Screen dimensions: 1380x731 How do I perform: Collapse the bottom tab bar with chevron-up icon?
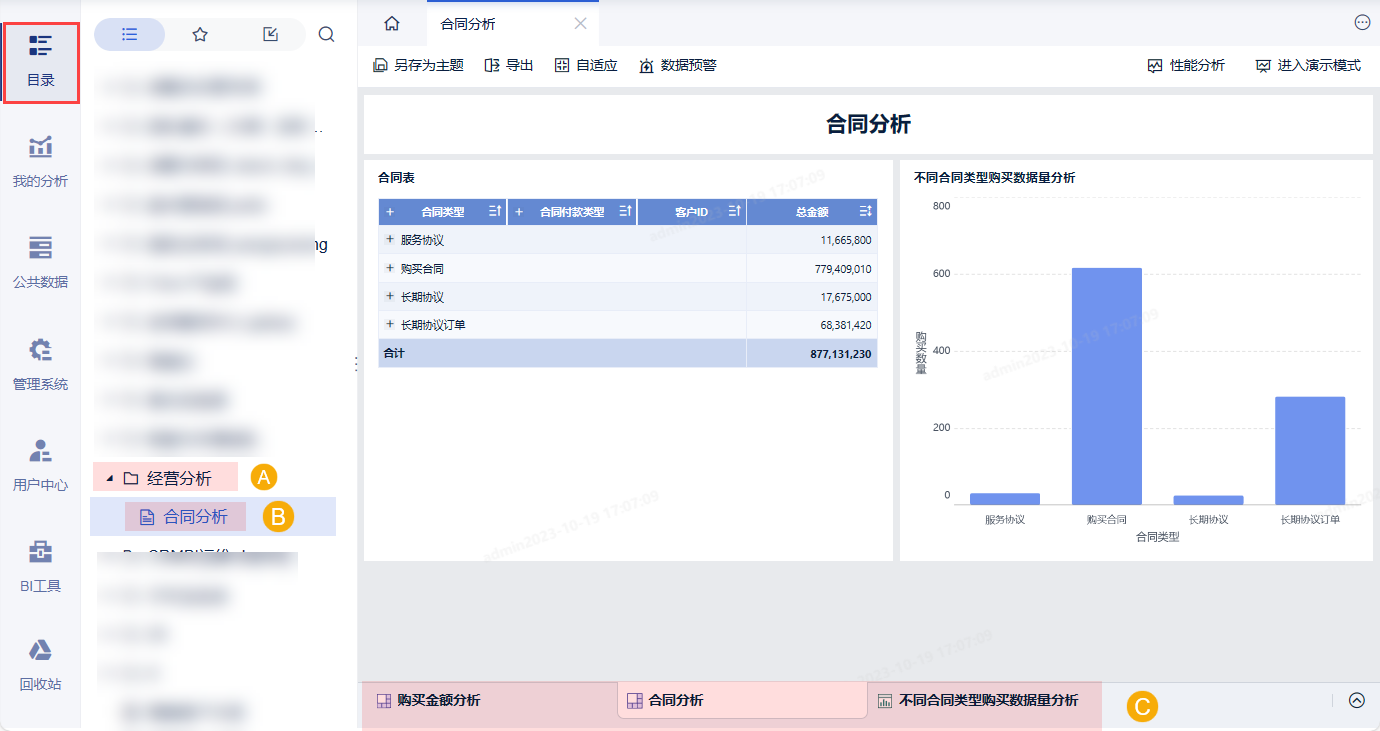(x=1357, y=701)
